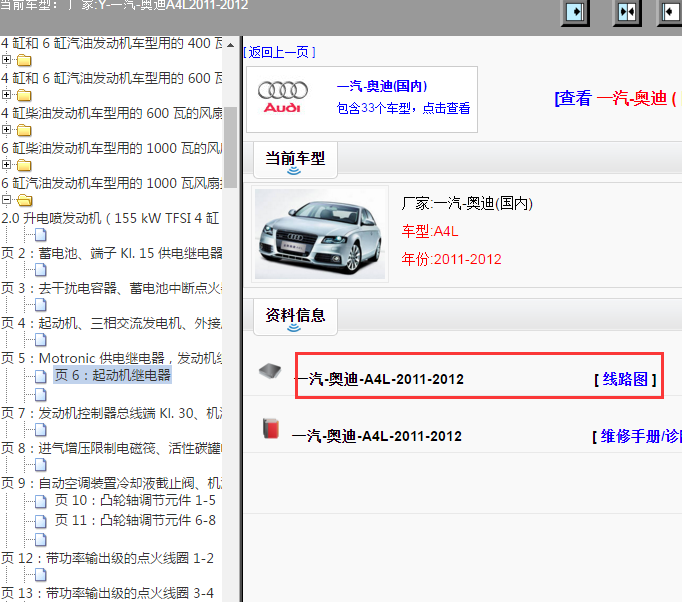Click the silver Audi A4L car thumbnail
Image resolution: width=682 pixels, height=602 pixels.
click(320, 234)
